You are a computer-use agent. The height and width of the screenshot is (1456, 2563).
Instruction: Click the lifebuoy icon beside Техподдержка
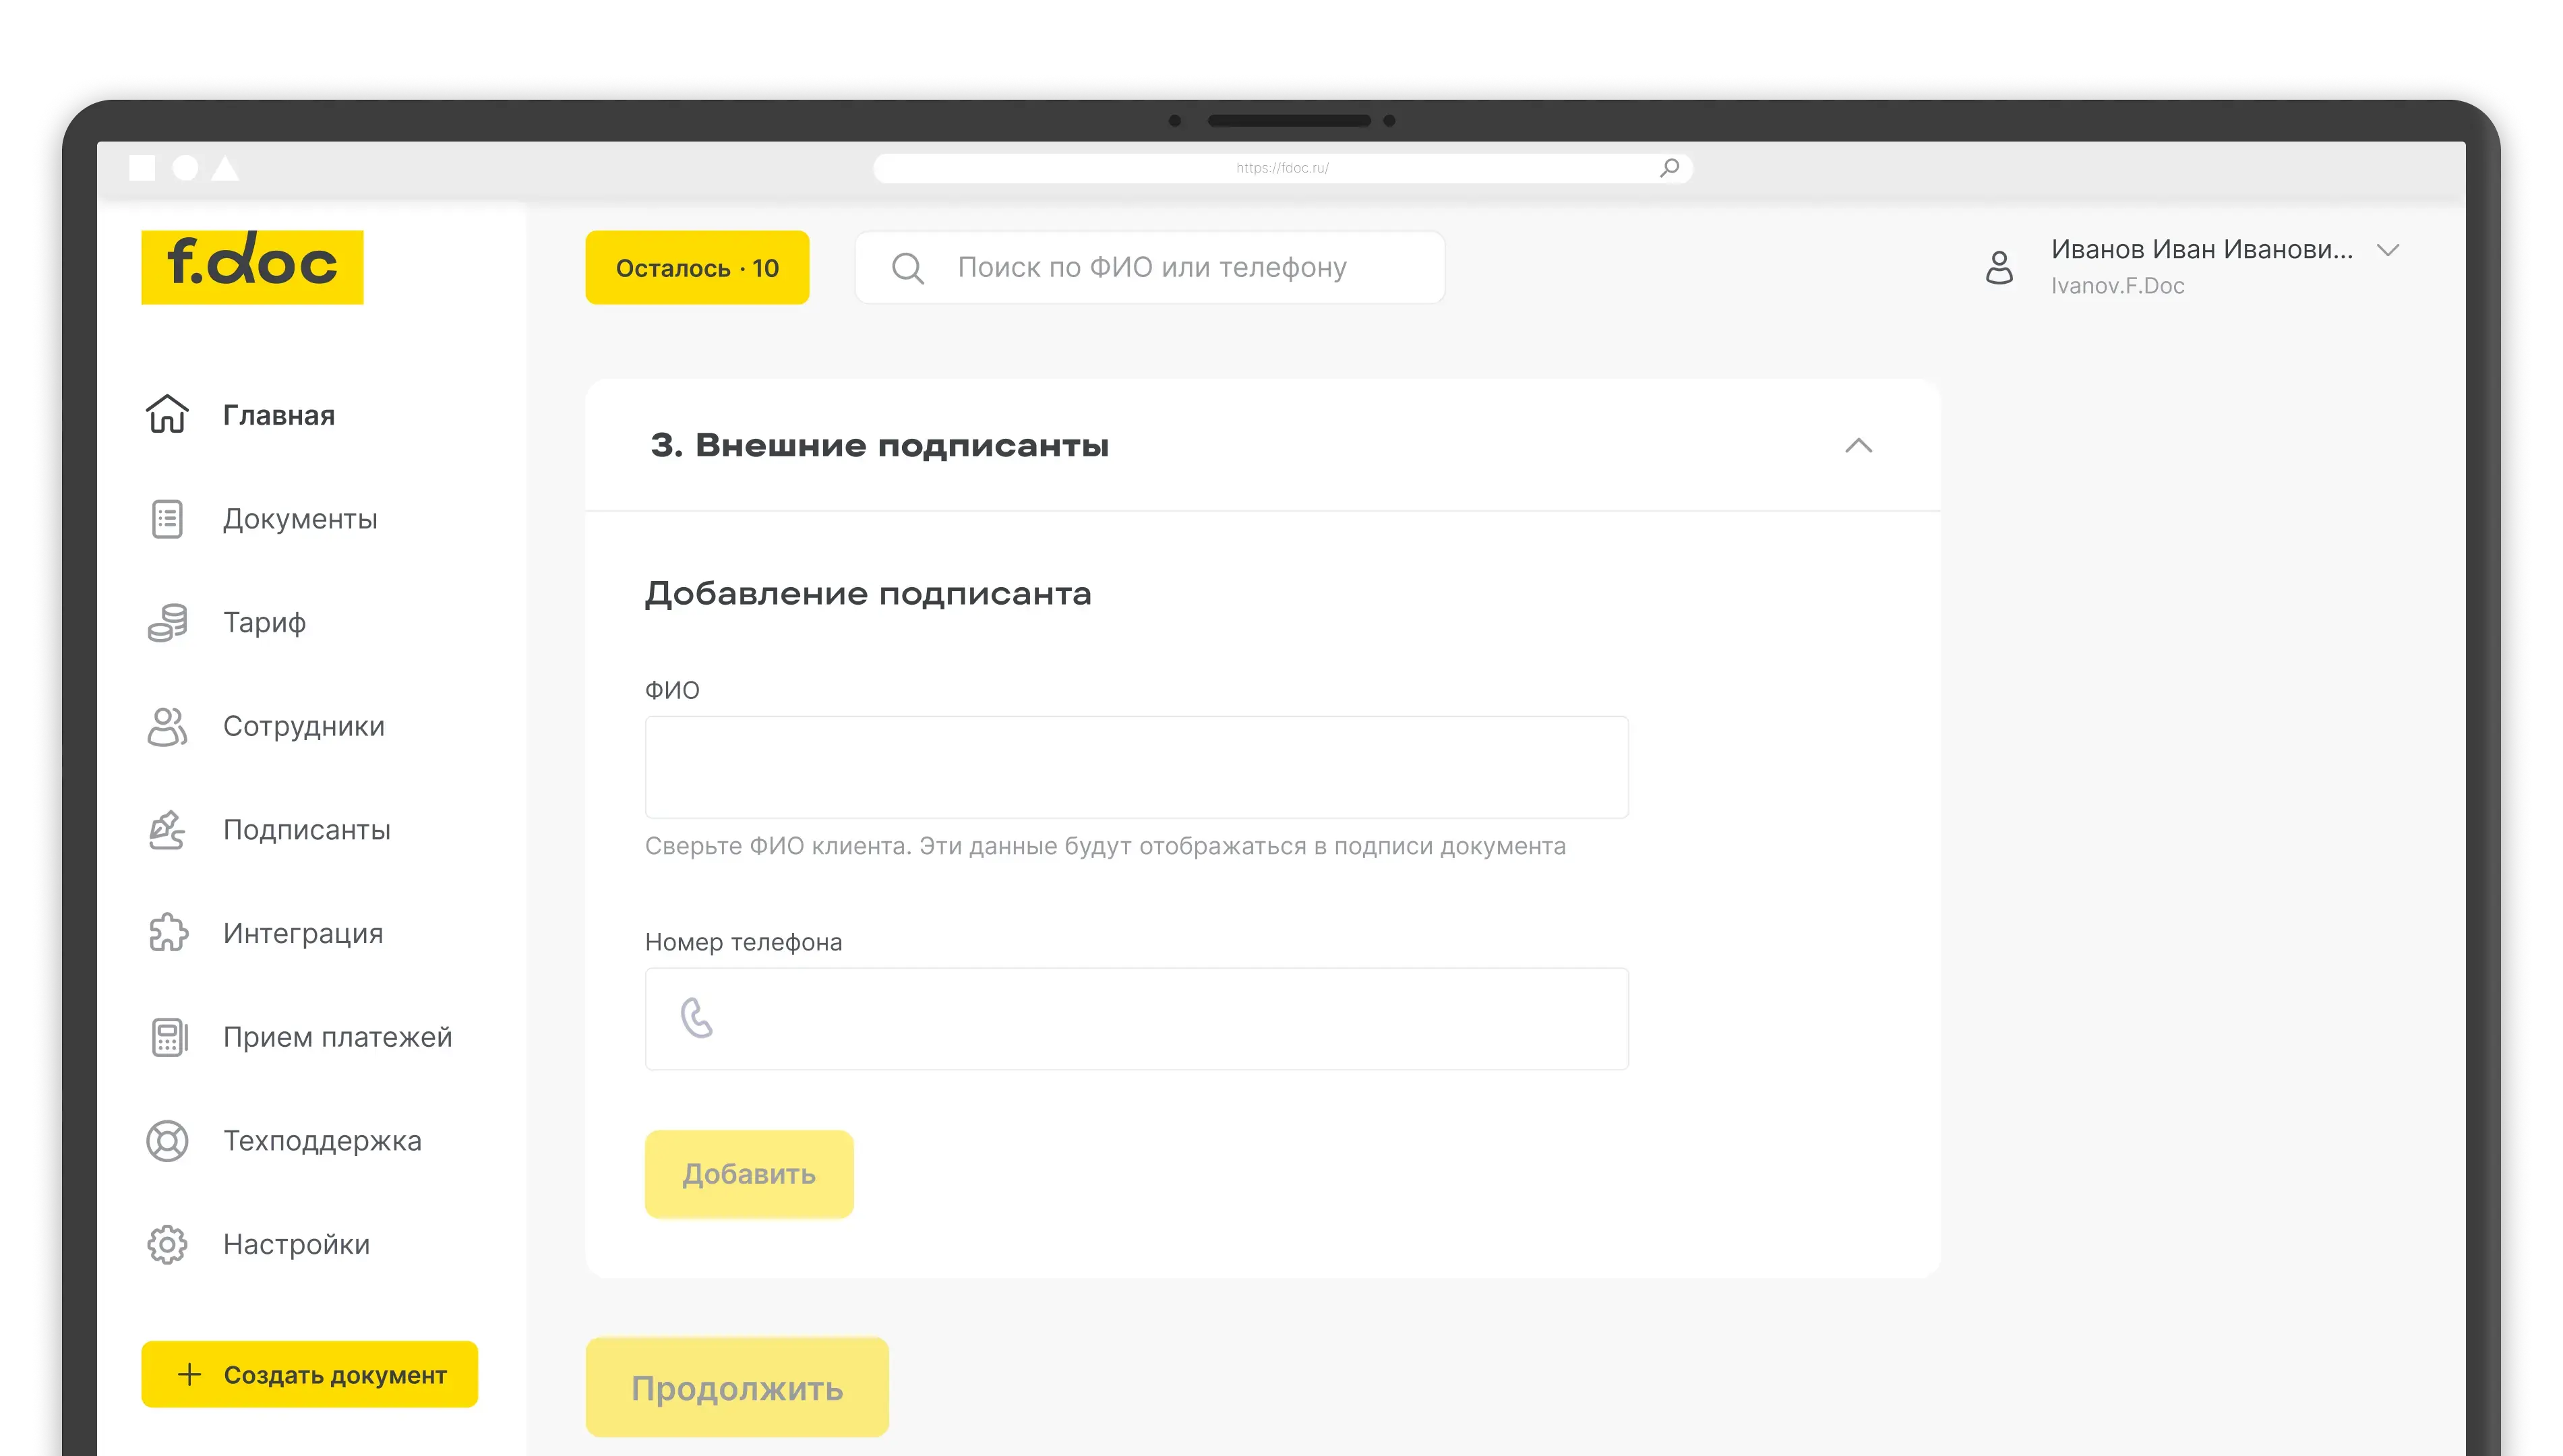tap(167, 1141)
